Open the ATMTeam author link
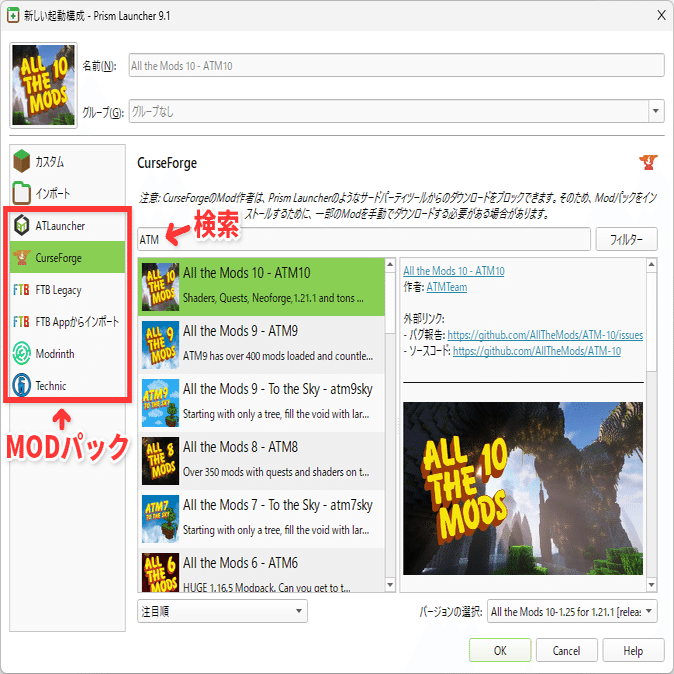Viewport: 674px width, 674px height. pos(447,287)
